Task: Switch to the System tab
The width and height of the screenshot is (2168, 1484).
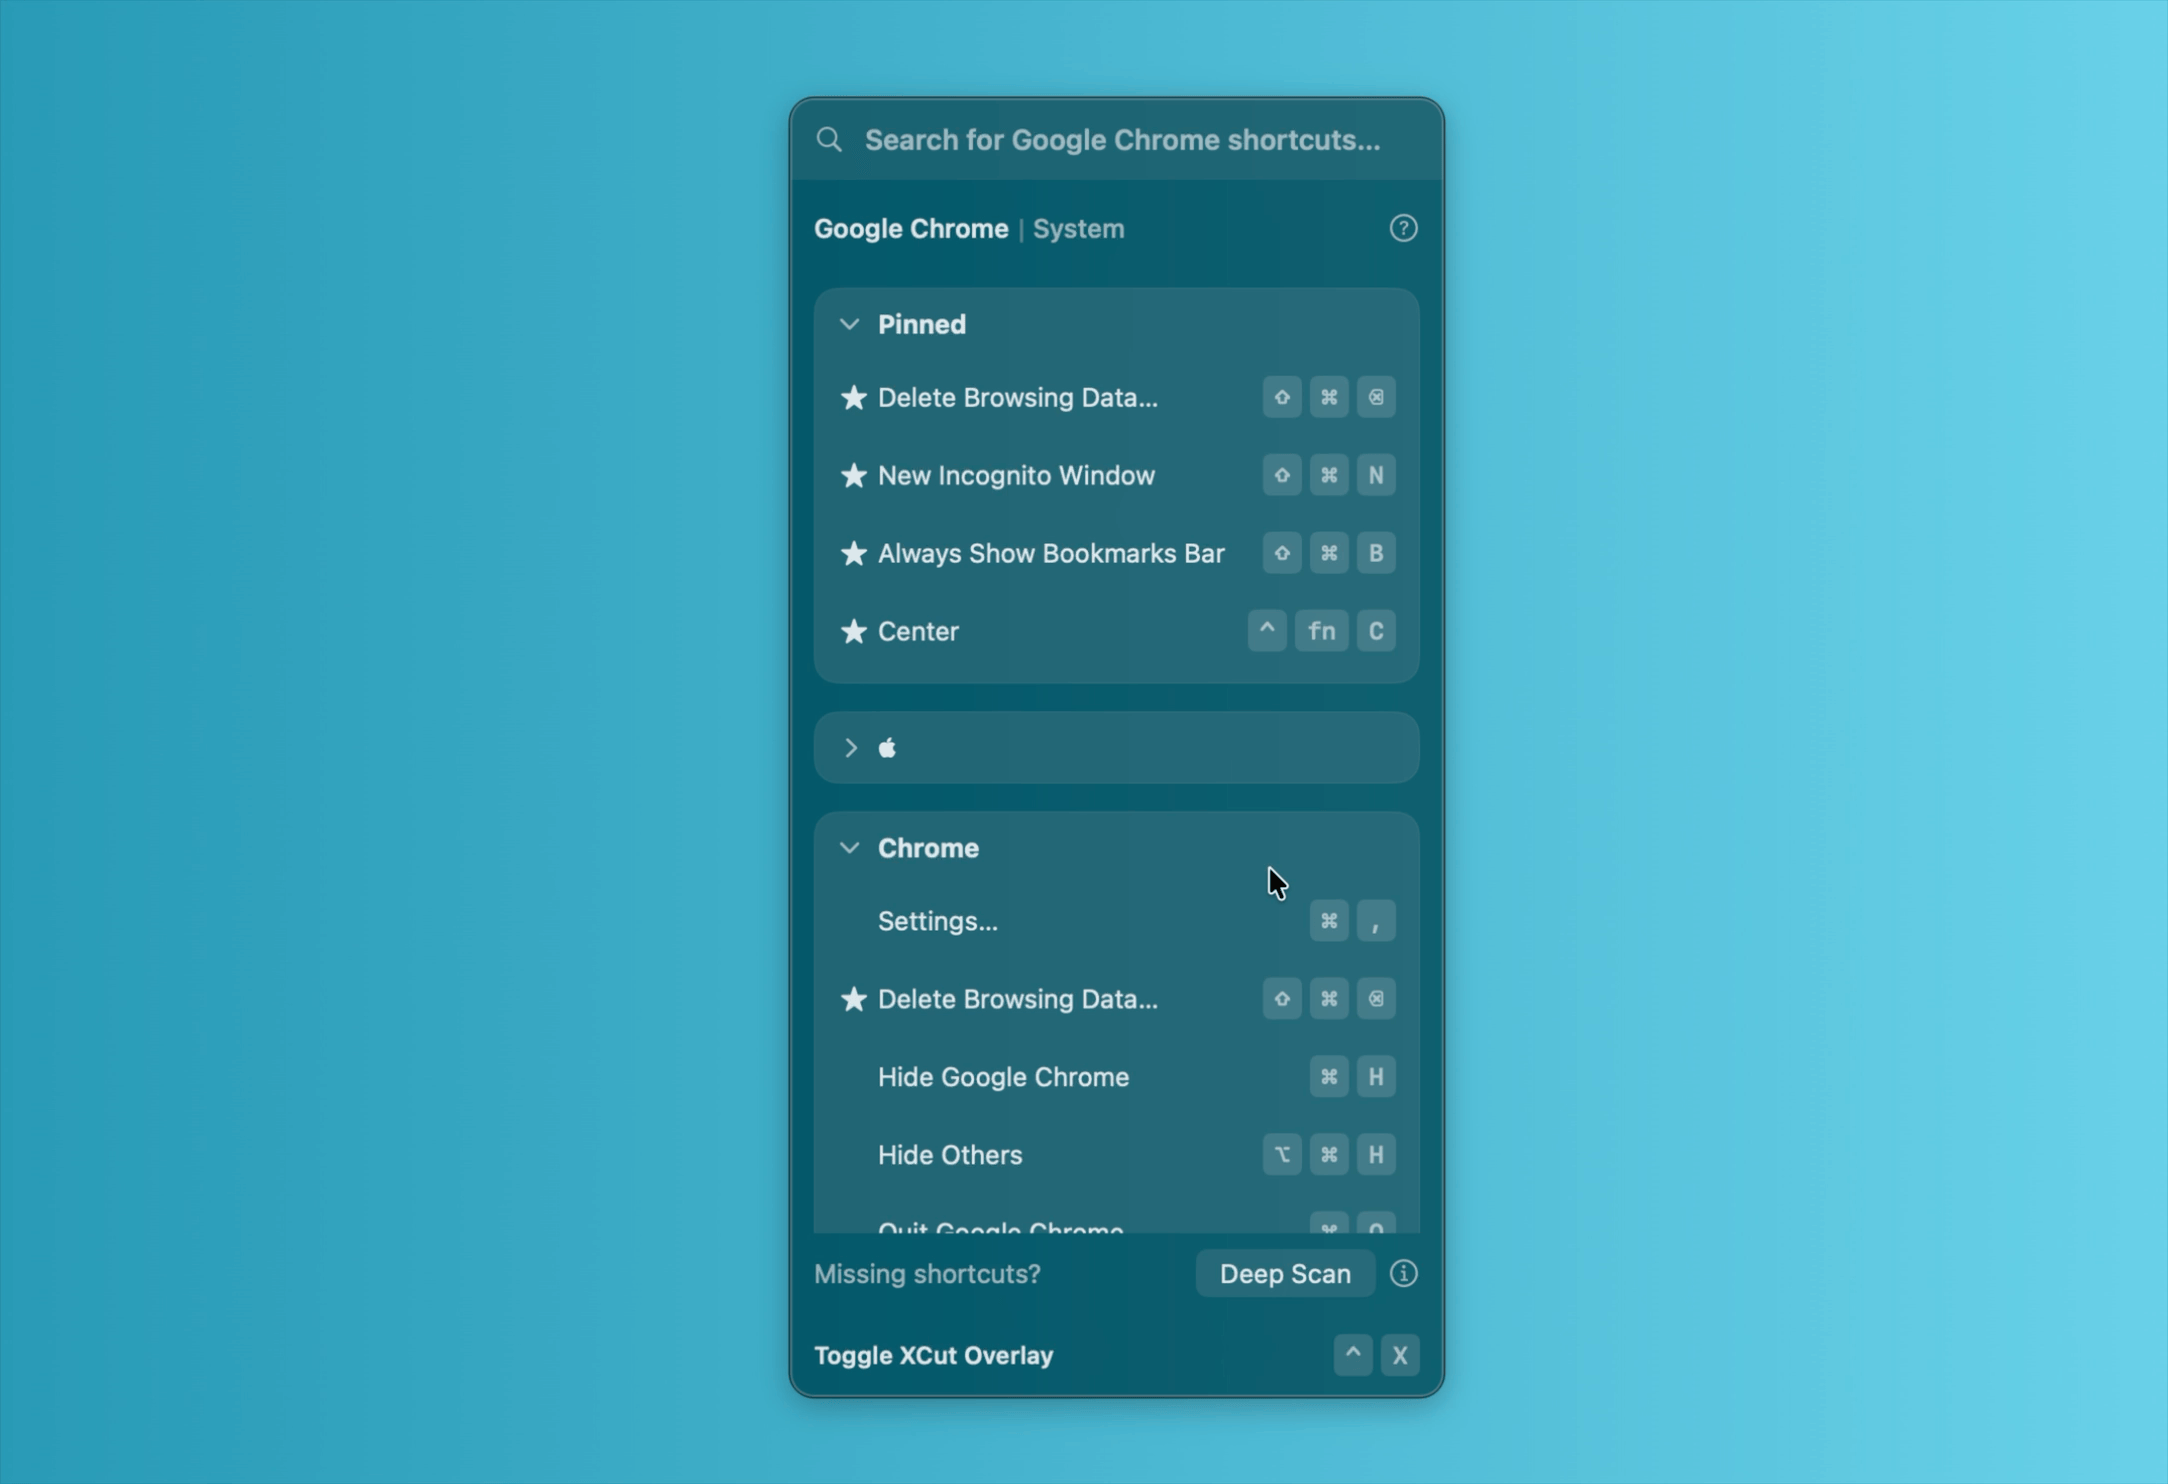Action: click(1078, 229)
